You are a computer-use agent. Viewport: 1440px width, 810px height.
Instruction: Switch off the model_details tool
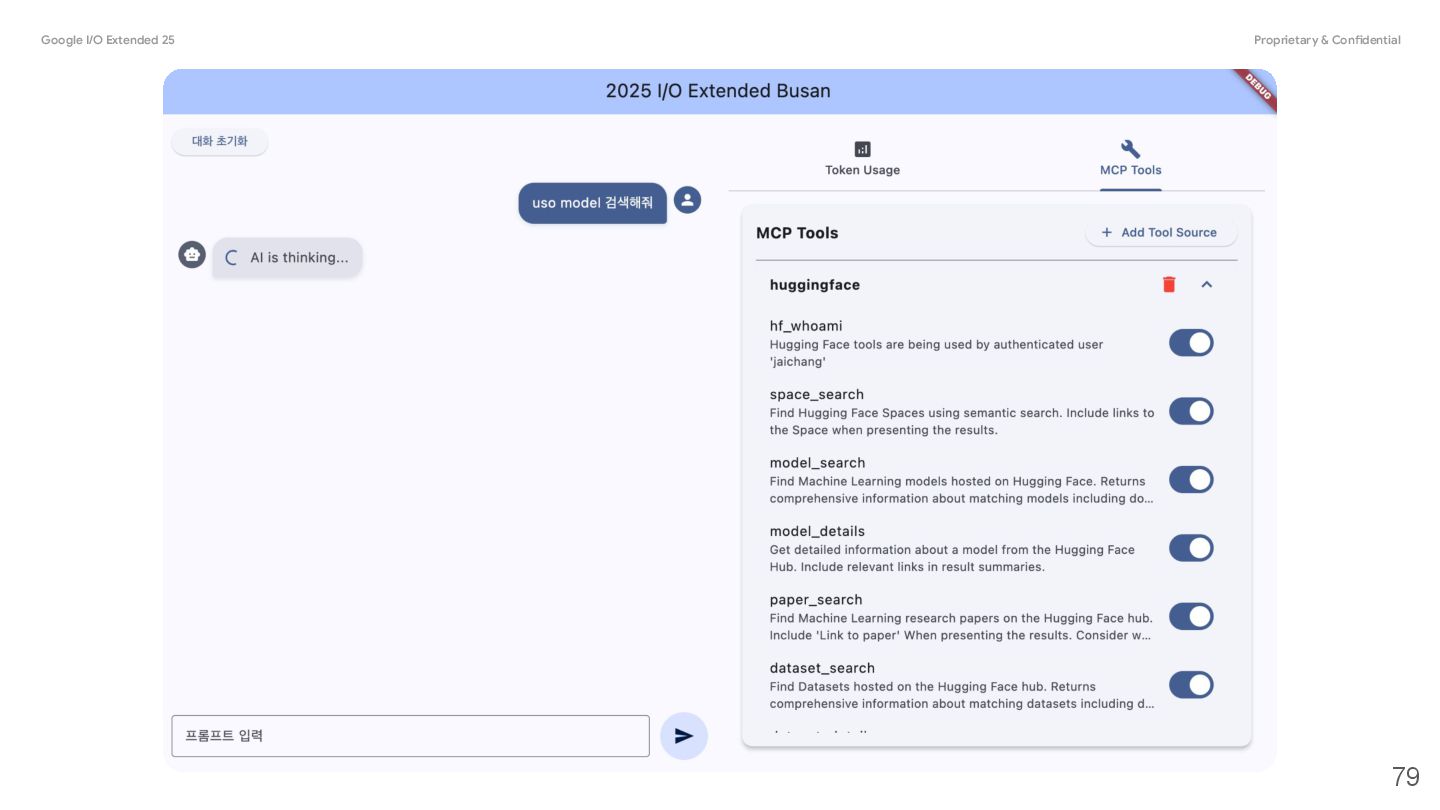pyautogui.click(x=1191, y=548)
